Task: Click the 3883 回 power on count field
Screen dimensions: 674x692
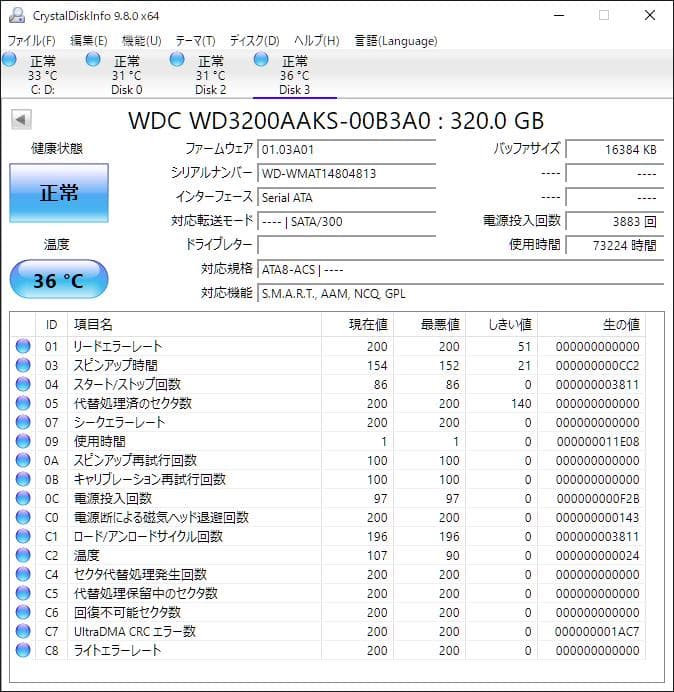Action: point(614,221)
